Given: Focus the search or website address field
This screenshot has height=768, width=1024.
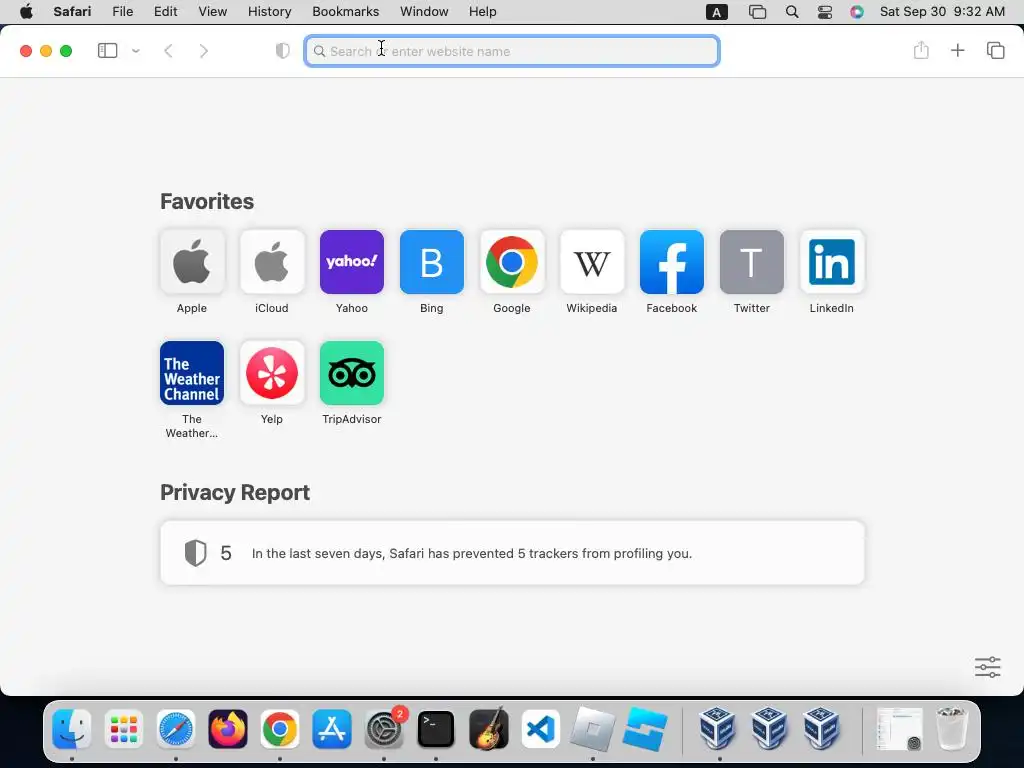Looking at the screenshot, I should coord(512,51).
